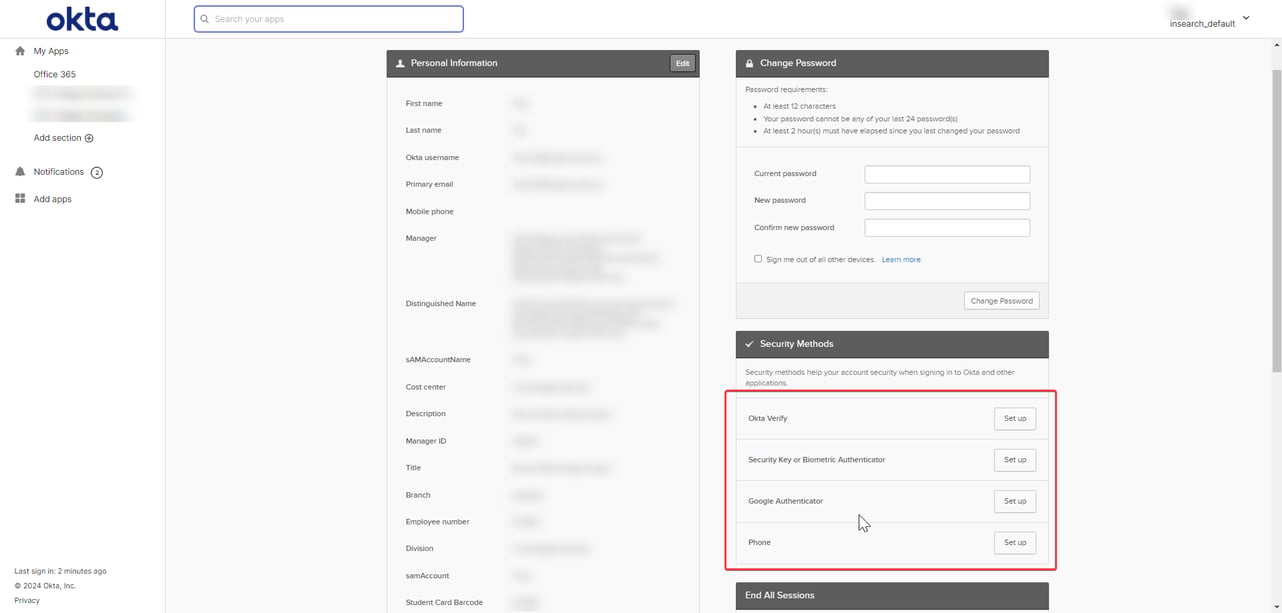Click the Division label
The width and height of the screenshot is (1282, 613).
(420, 549)
